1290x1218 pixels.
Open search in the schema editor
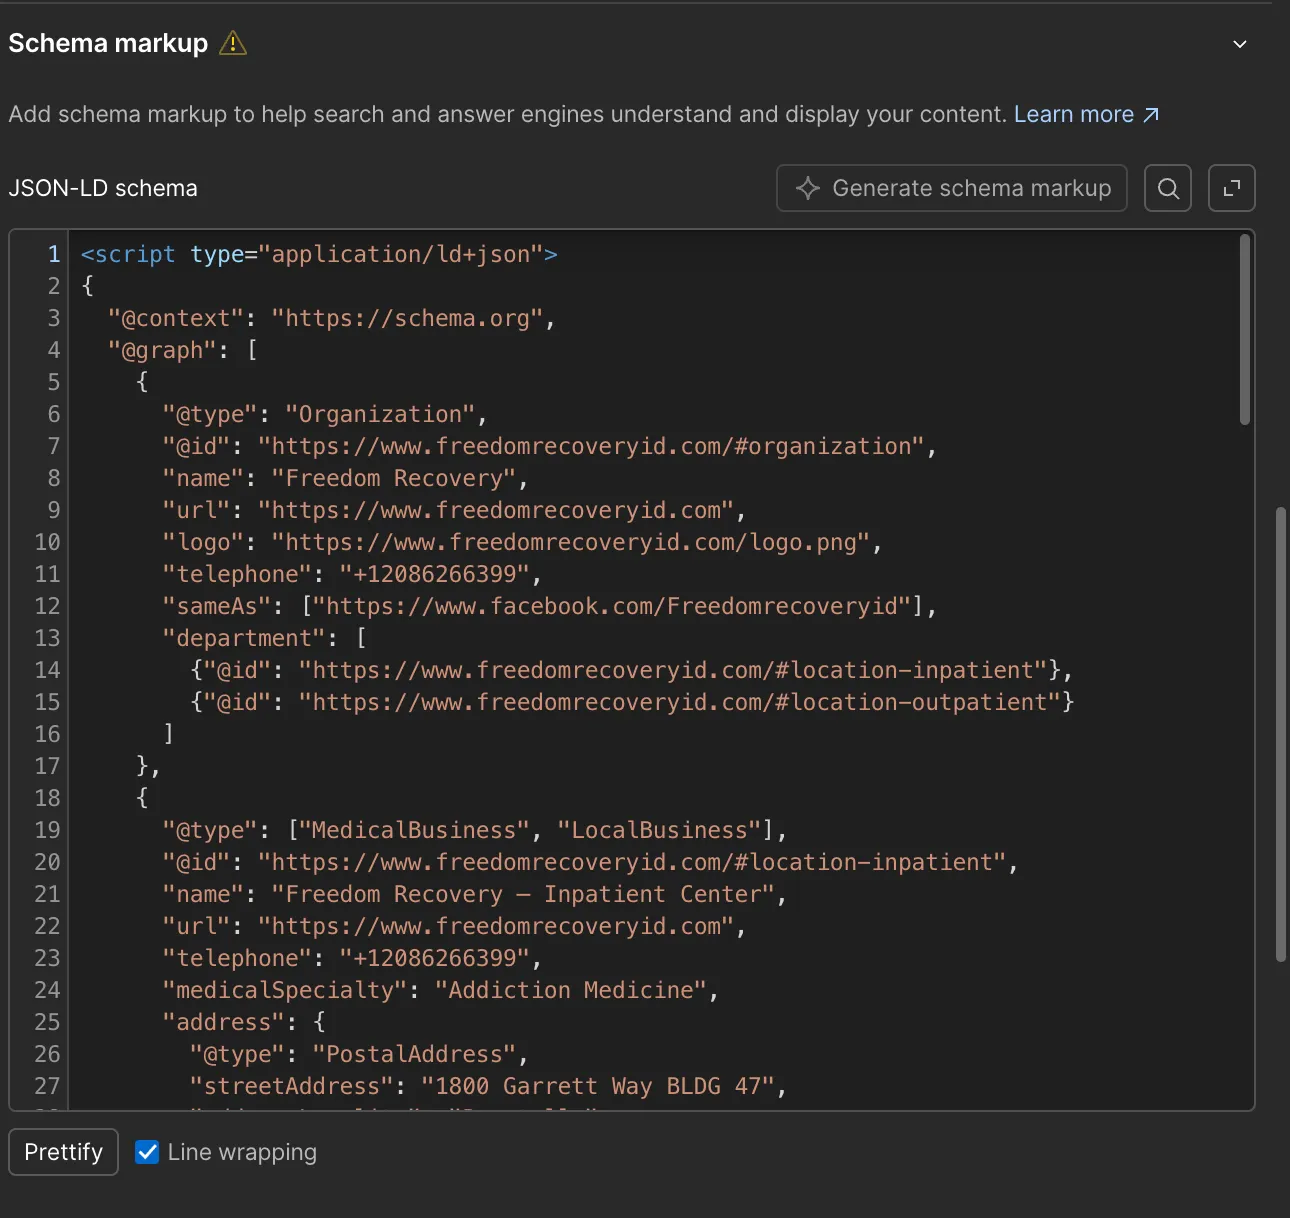[1168, 188]
